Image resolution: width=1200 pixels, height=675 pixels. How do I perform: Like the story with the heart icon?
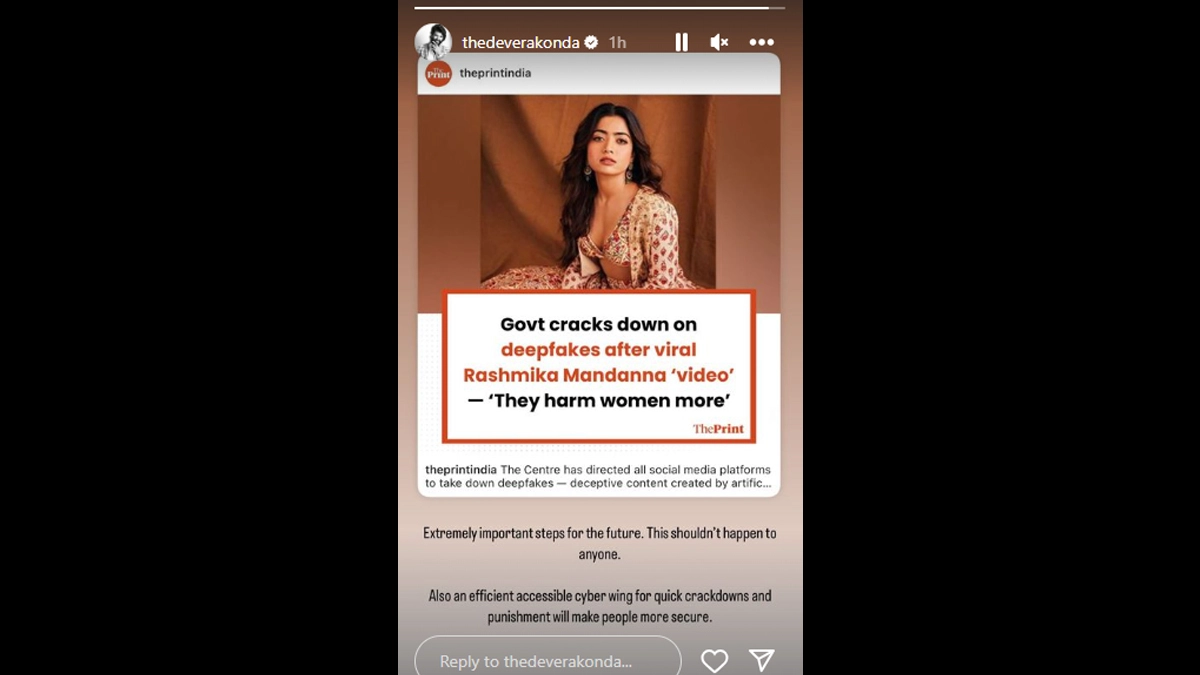click(714, 660)
